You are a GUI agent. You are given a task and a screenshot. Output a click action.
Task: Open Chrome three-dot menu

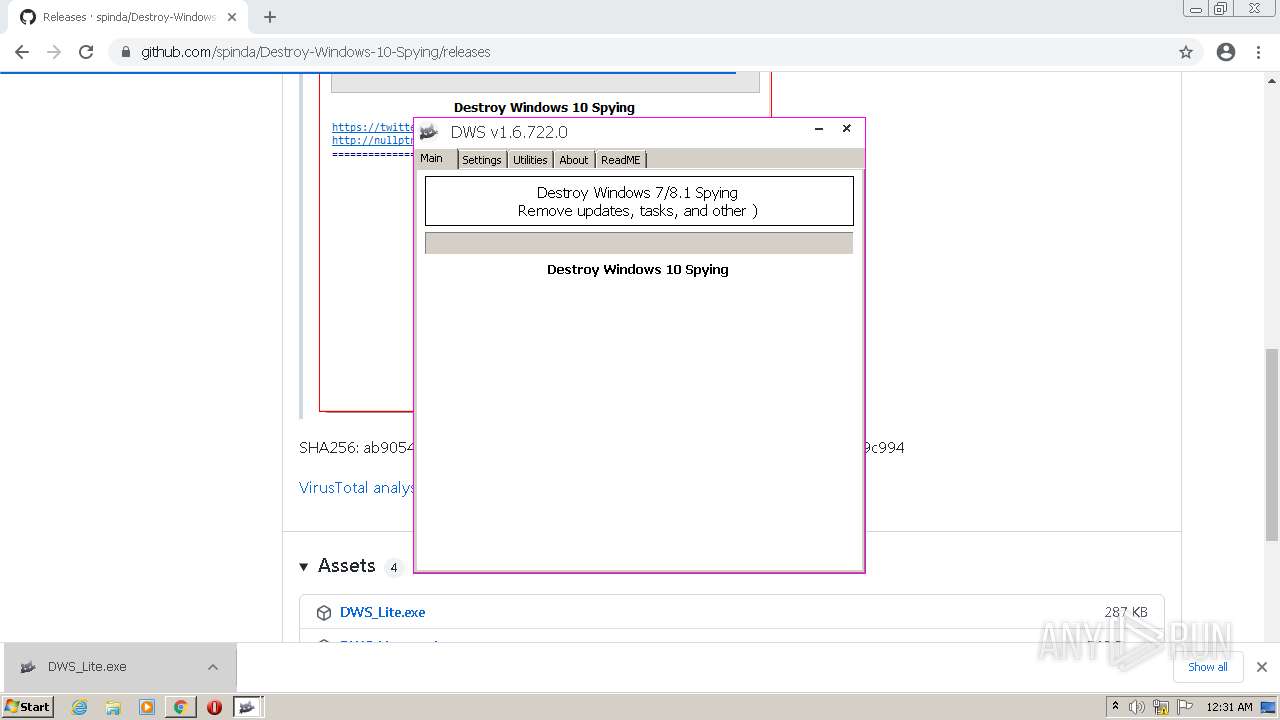pos(1259,52)
